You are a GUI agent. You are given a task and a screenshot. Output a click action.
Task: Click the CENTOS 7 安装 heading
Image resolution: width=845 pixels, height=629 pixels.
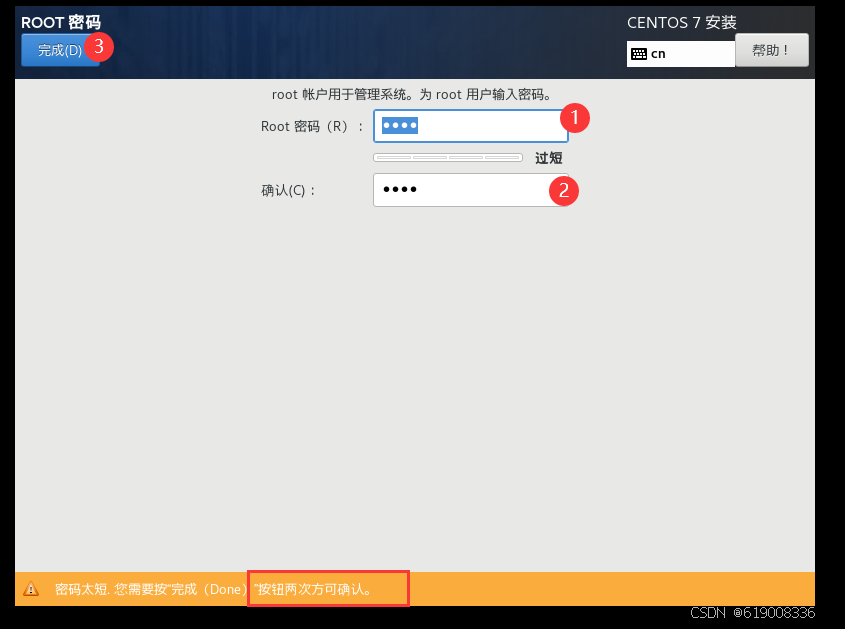click(682, 23)
